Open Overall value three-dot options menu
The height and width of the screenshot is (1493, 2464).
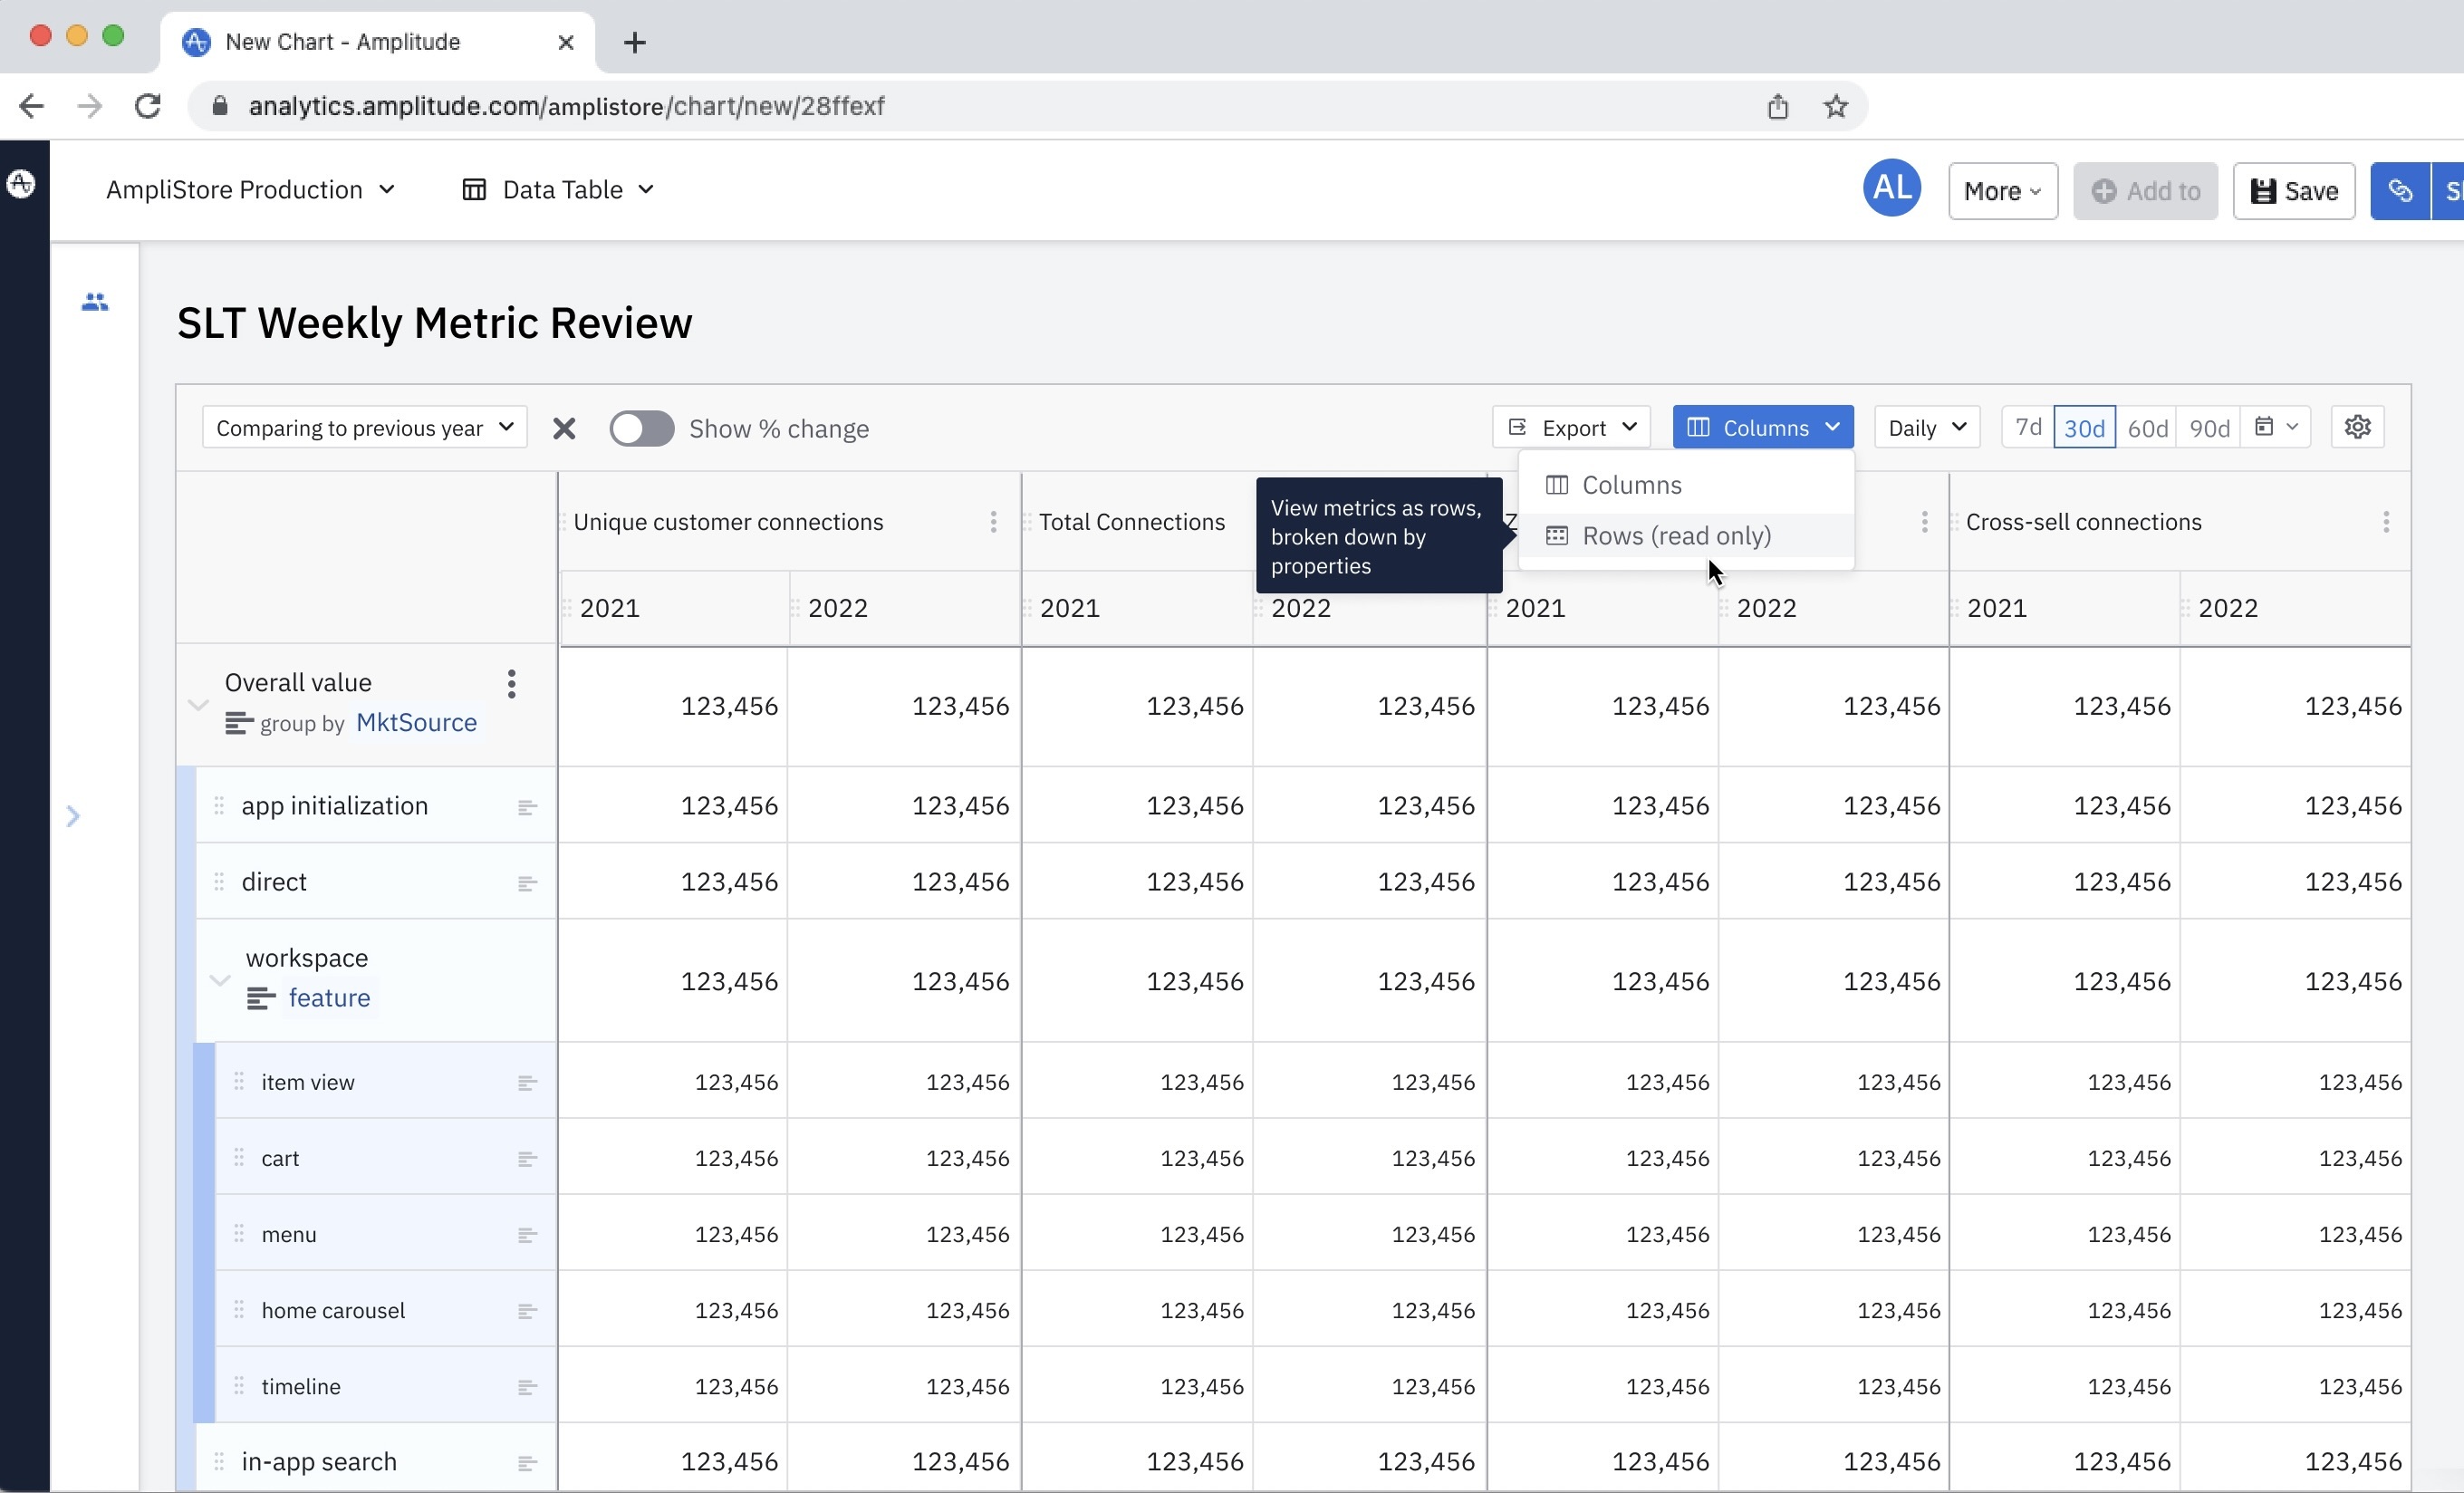[511, 684]
